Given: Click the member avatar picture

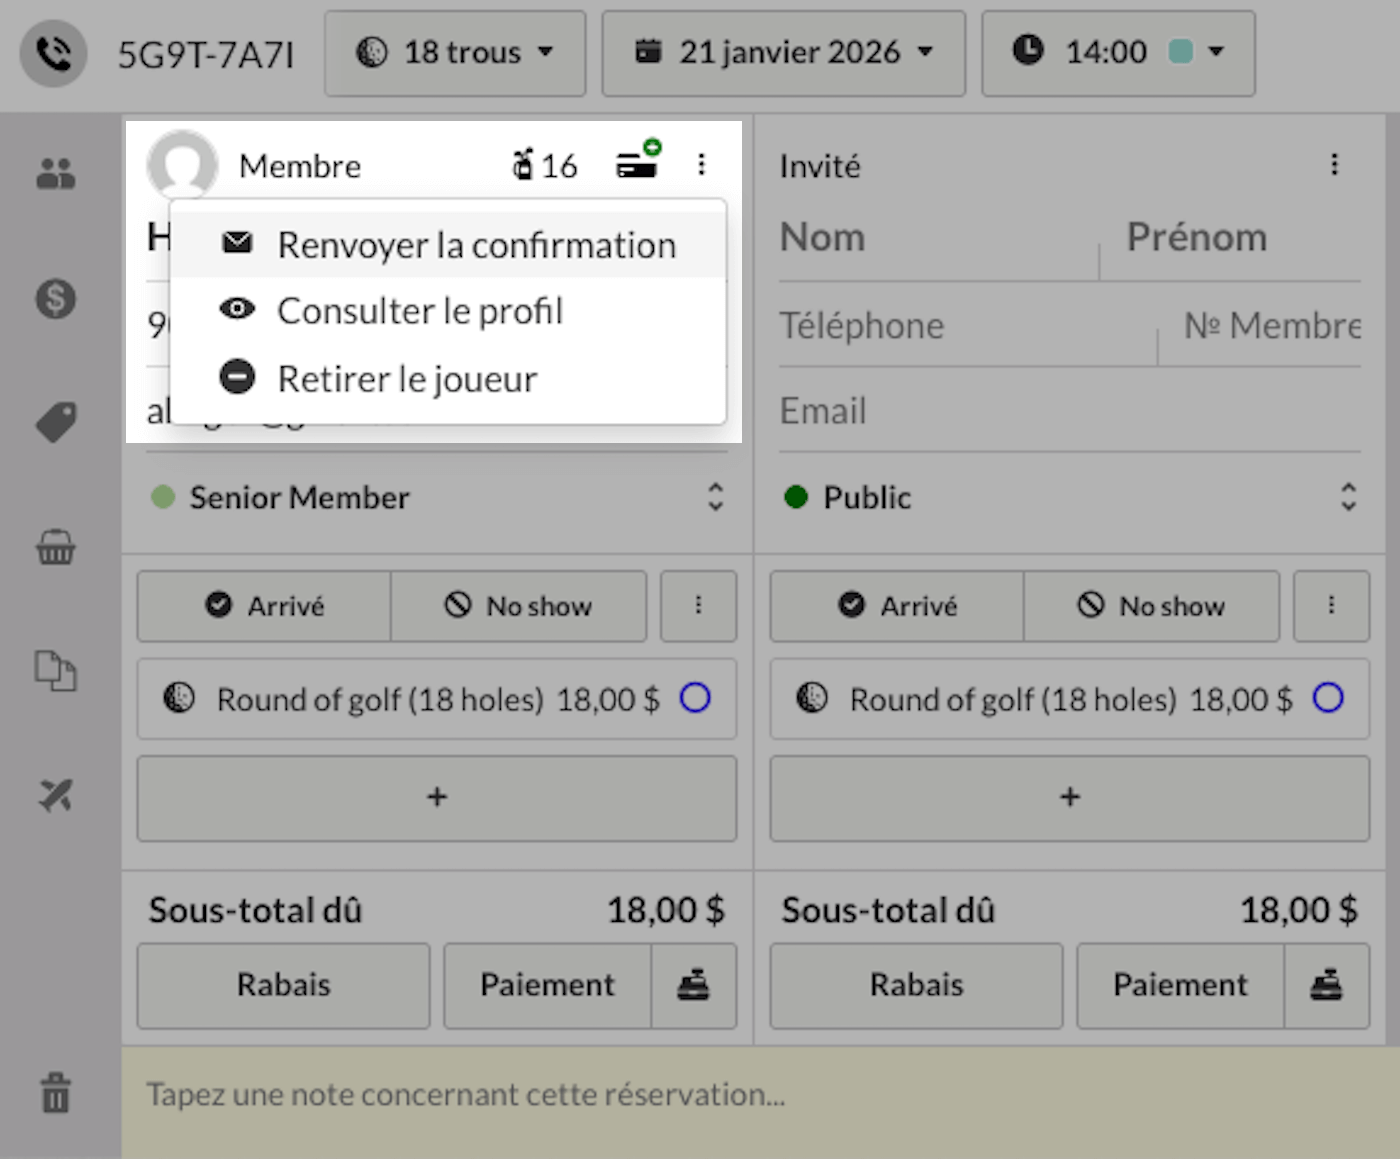Looking at the screenshot, I should 182,165.
